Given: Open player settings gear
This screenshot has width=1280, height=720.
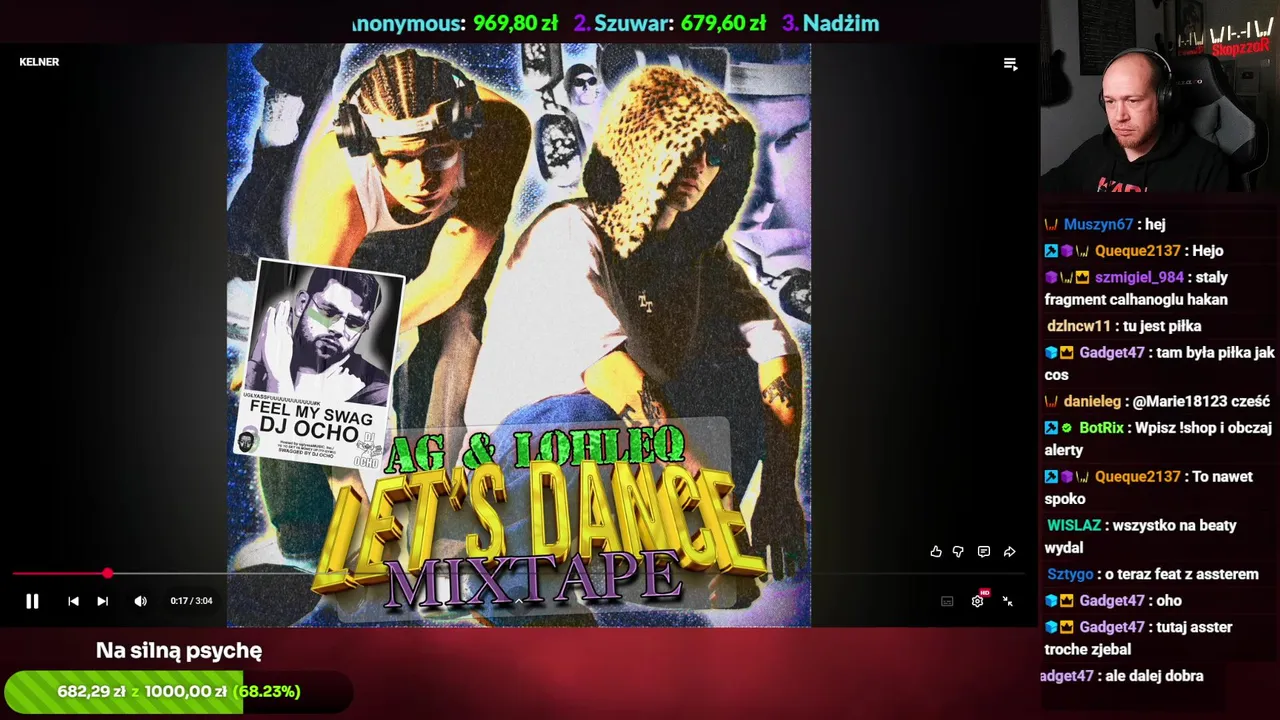Looking at the screenshot, I should tap(978, 601).
